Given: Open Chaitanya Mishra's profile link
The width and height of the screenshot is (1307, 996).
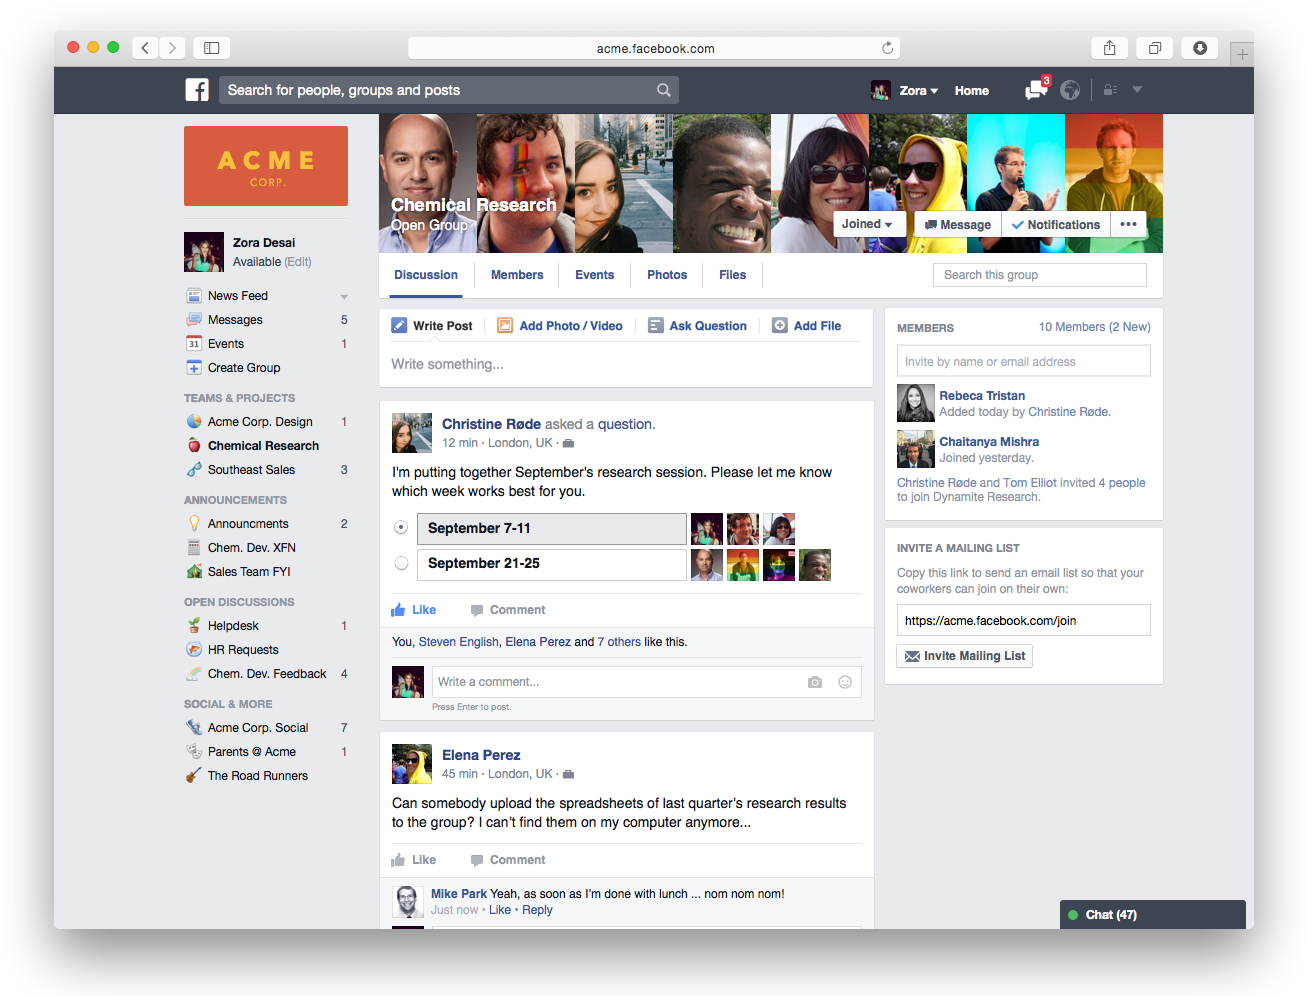Looking at the screenshot, I should pos(989,442).
